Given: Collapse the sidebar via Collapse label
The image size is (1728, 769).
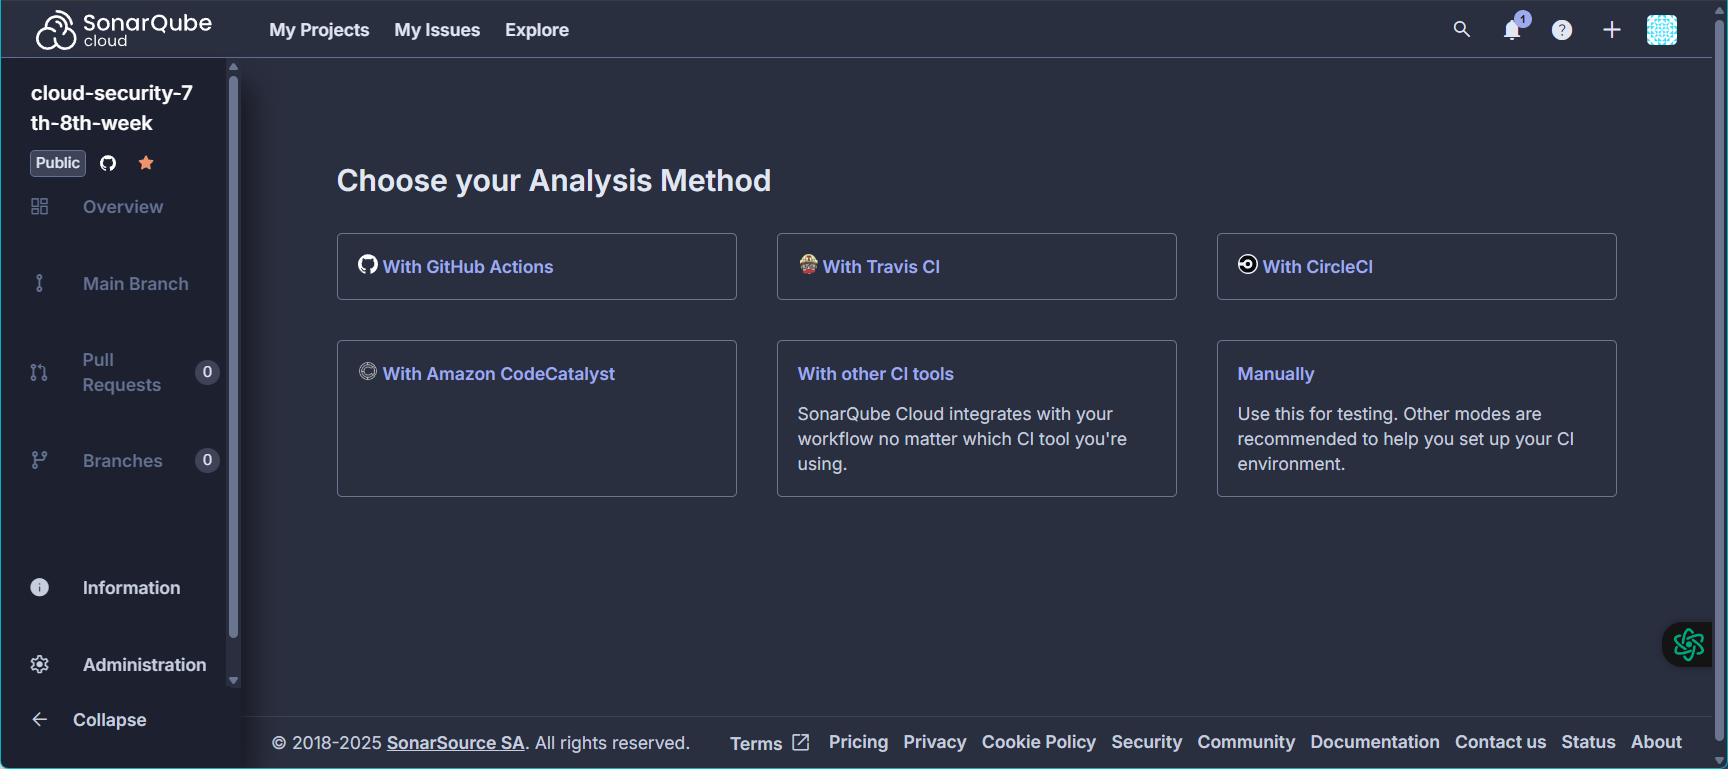Looking at the screenshot, I should (x=110, y=720).
